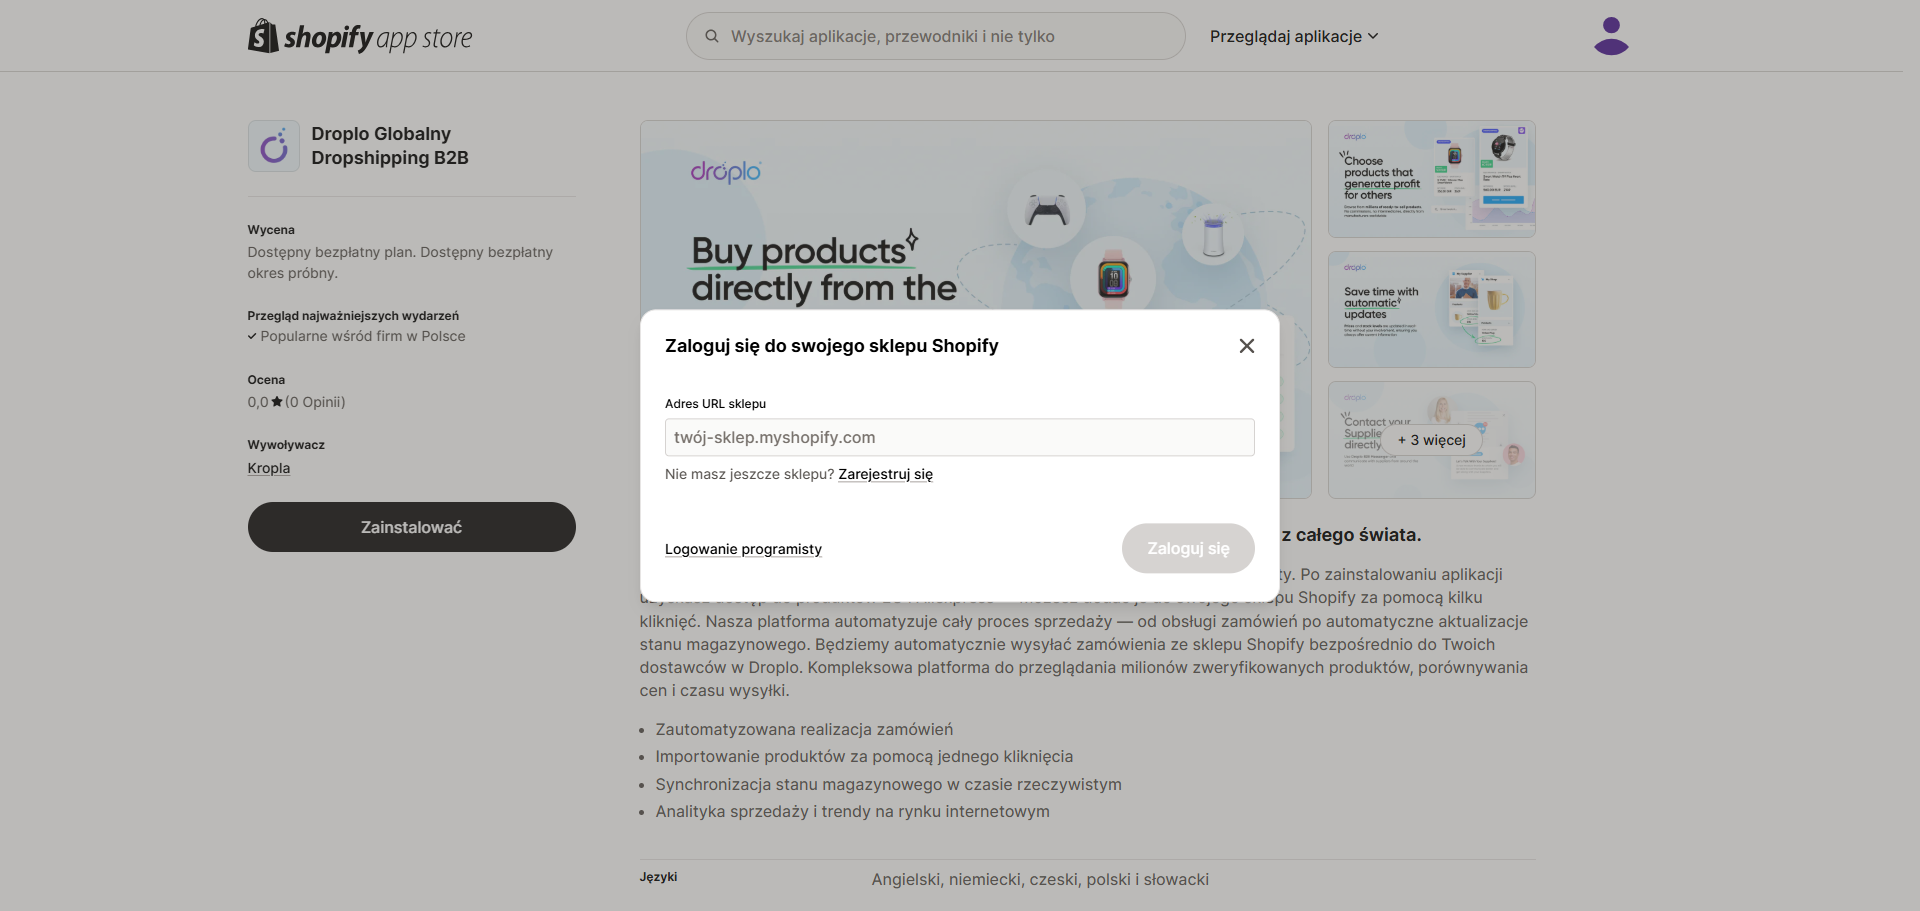Open the 'Choose products' screenshot thumbnail
The image size is (1920, 911).
click(x=1431, y=179)
